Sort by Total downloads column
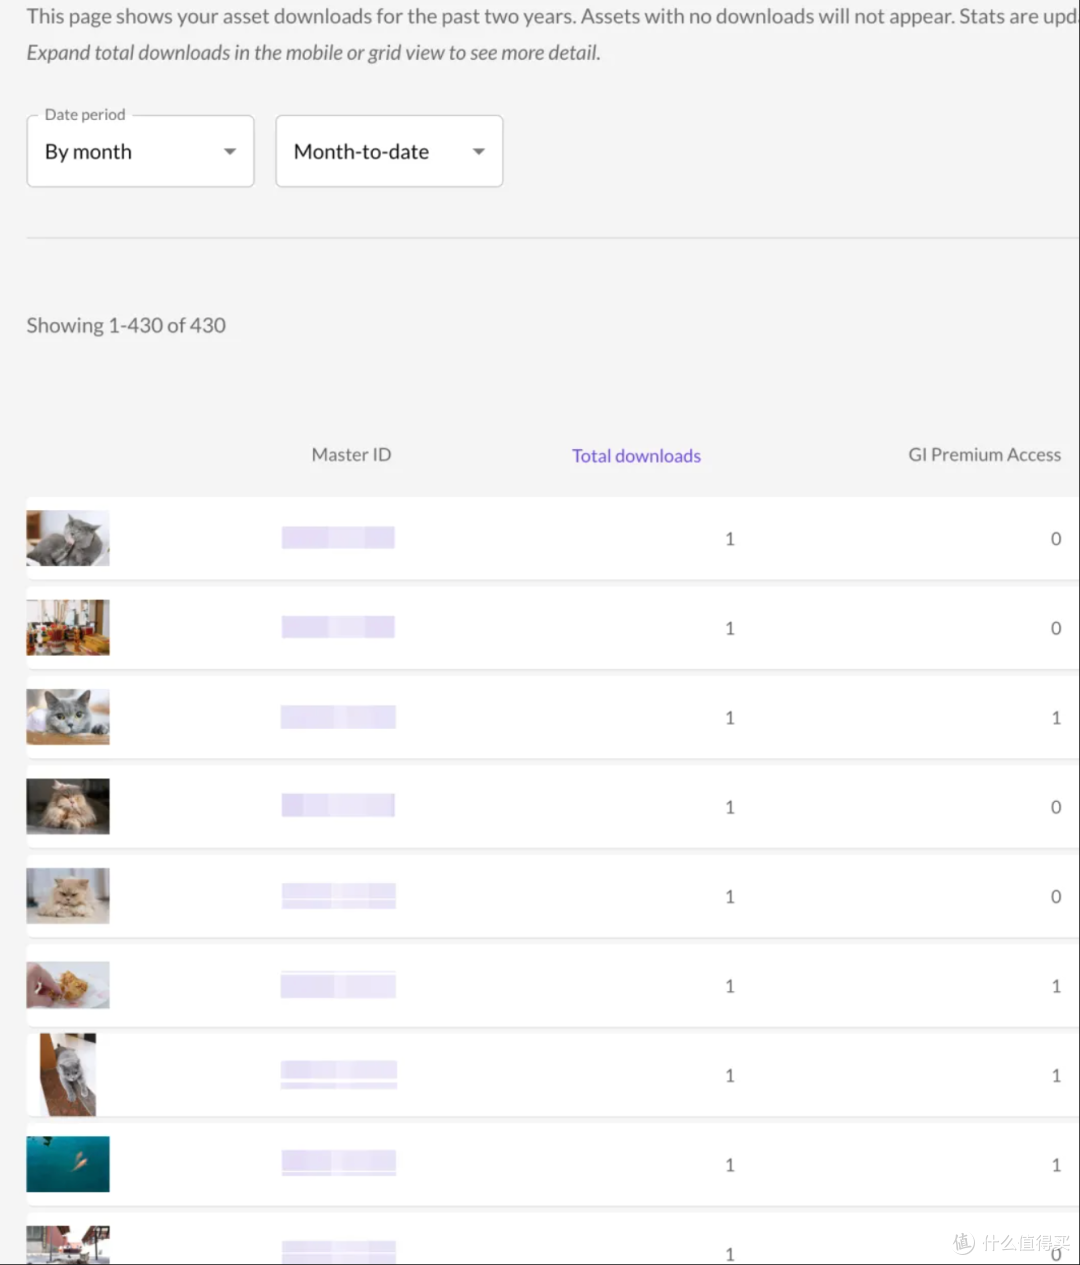The height and width of the screenshot is (1265, 1080). [636, 456]
